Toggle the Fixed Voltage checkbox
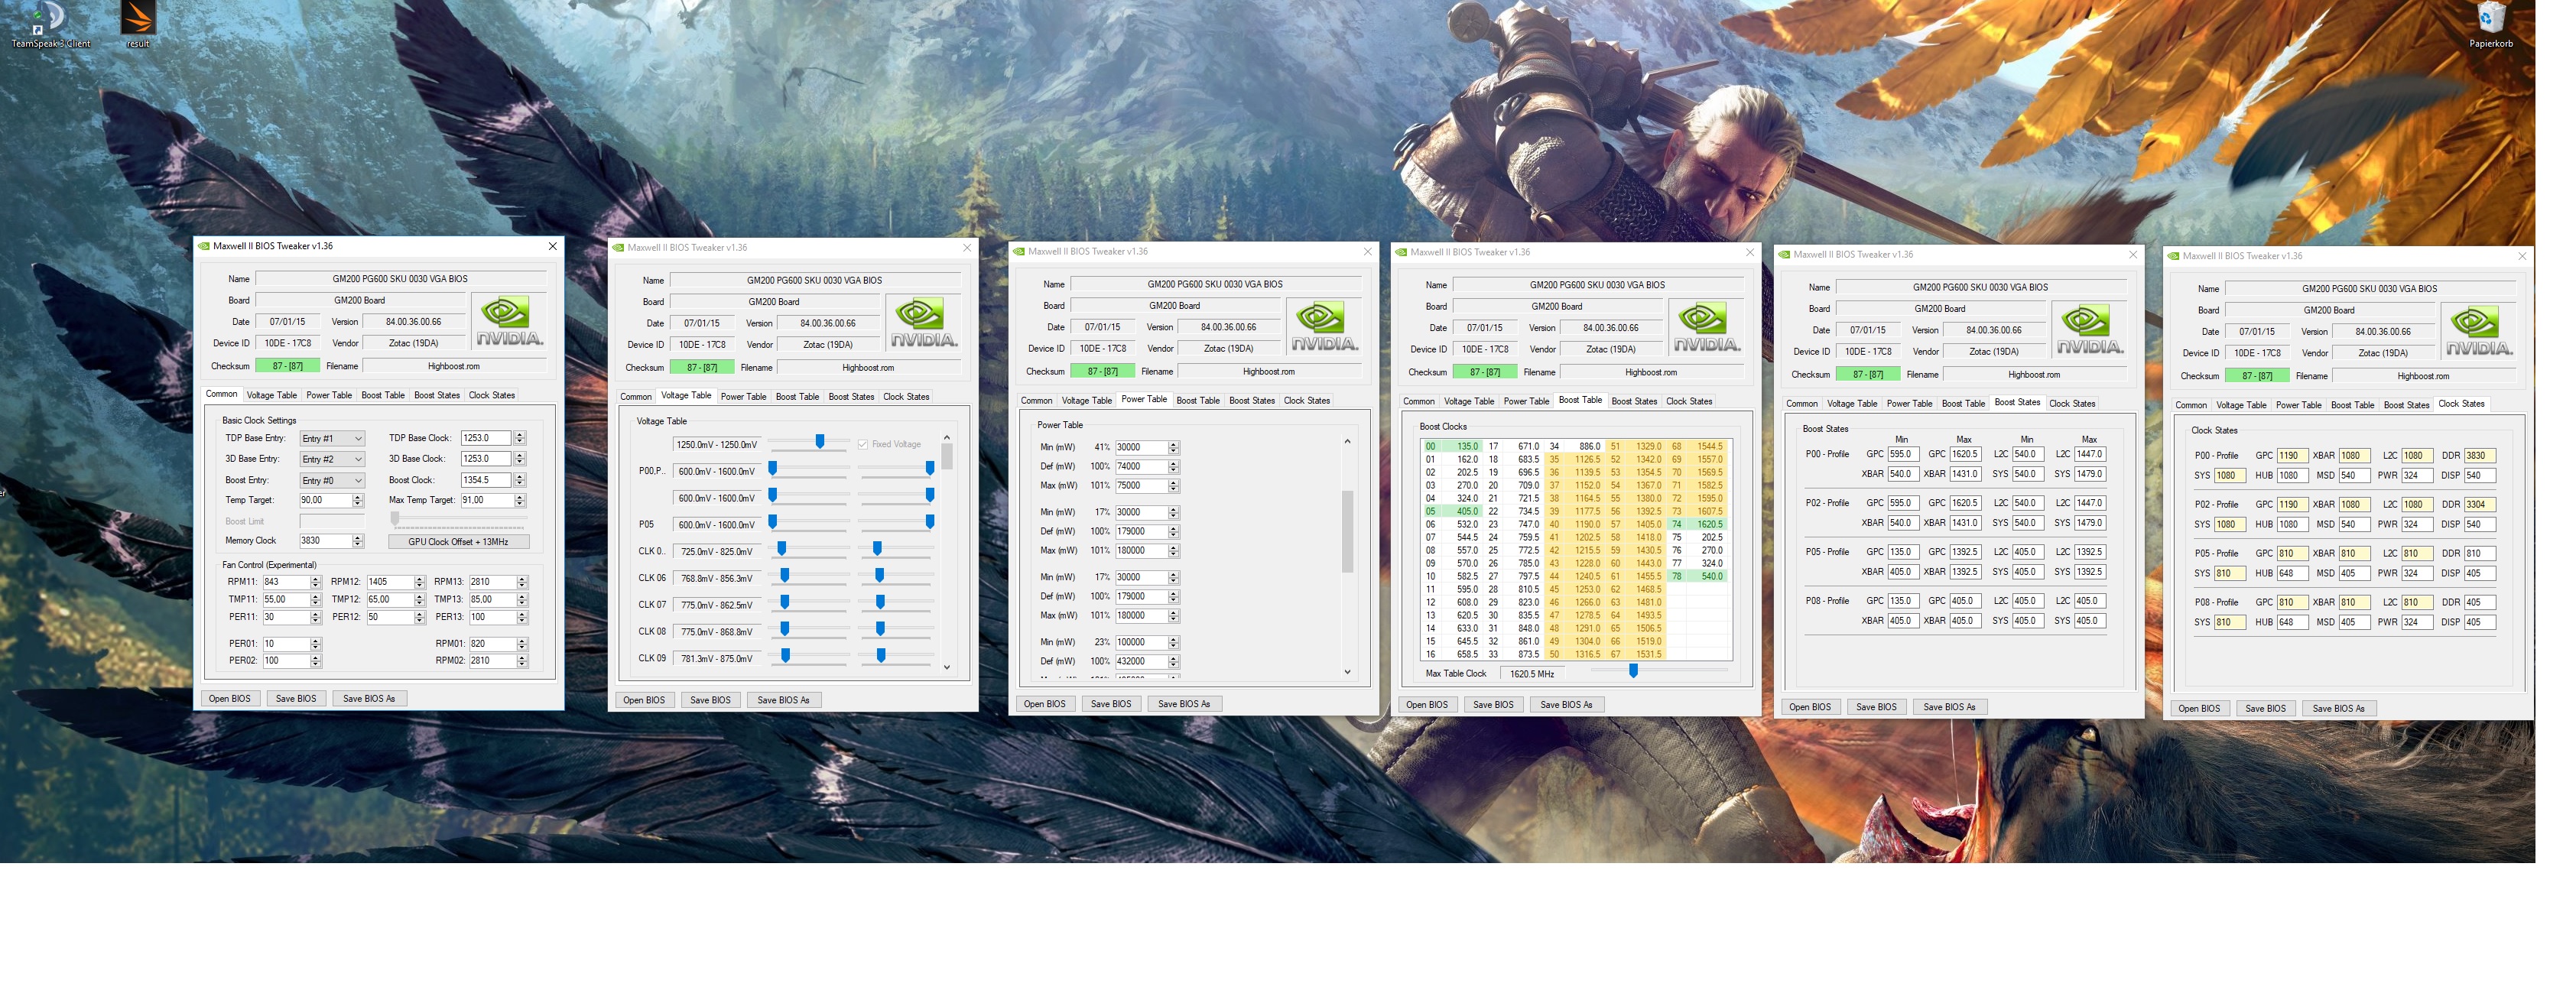Screen dimensions: 2576x990 (863, 444)
